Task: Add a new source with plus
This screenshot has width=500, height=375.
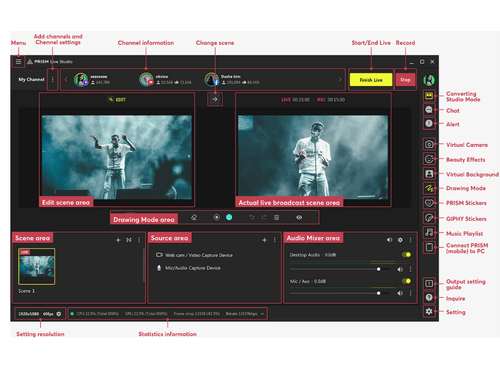Action: tap(264, 240)
